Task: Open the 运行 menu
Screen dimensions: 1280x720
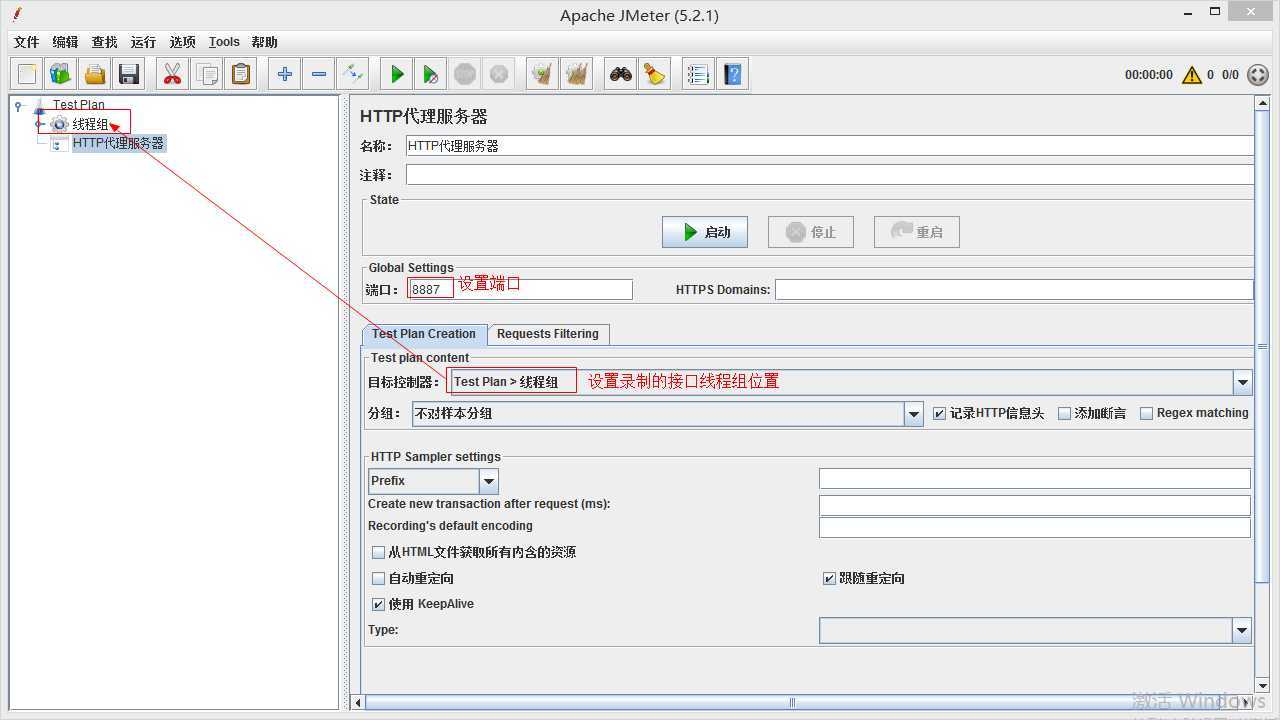Action: coord(143,42)
